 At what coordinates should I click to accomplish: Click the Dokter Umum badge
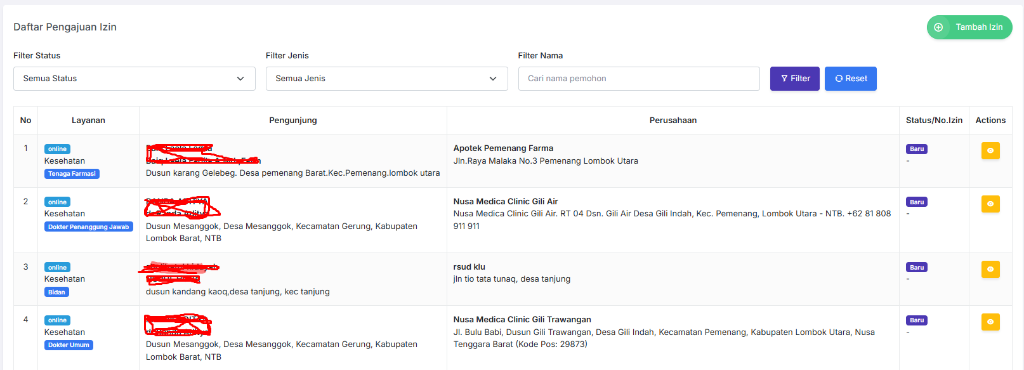[69, 345]
